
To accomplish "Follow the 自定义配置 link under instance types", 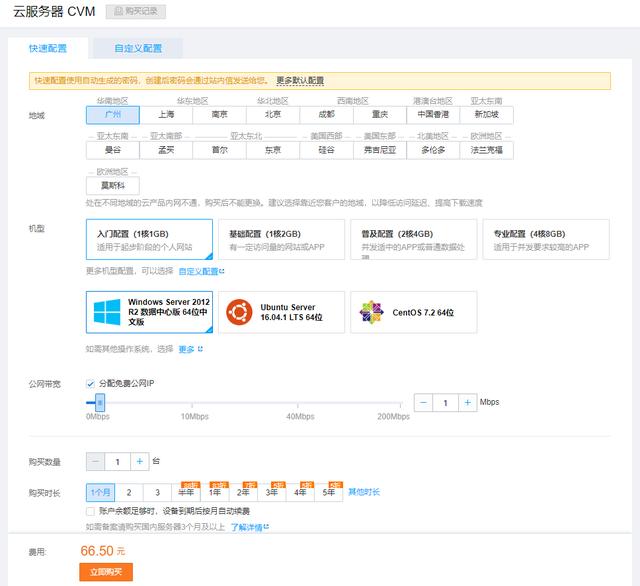I will [x=201, y=271].
